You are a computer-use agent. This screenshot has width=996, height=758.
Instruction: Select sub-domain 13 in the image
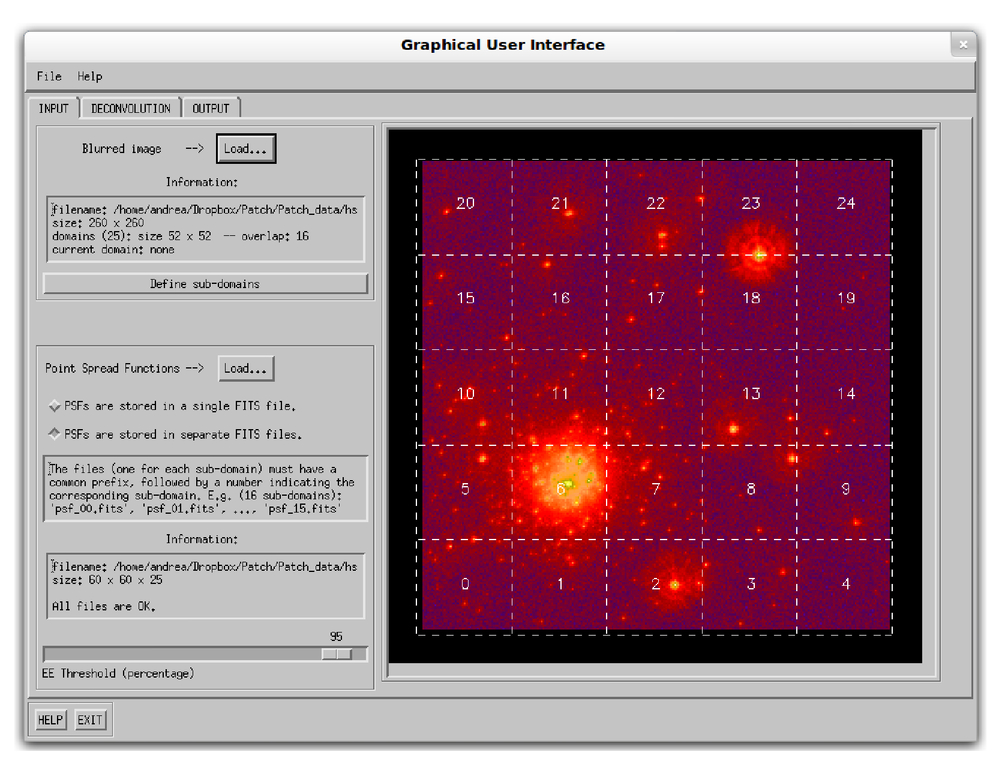point(750,397)
